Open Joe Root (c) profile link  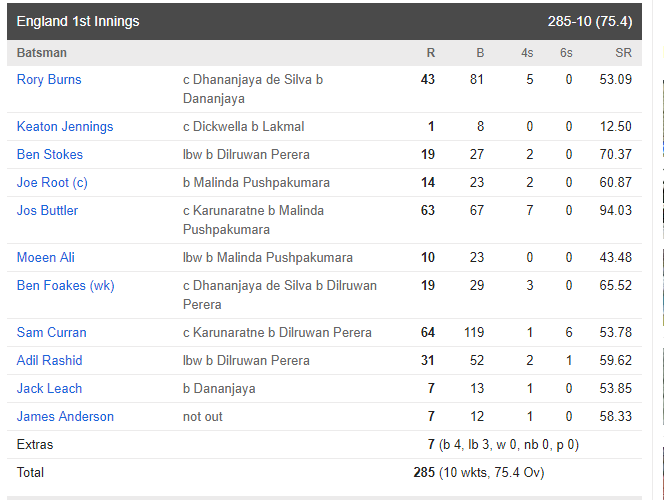tap(52, 182)
